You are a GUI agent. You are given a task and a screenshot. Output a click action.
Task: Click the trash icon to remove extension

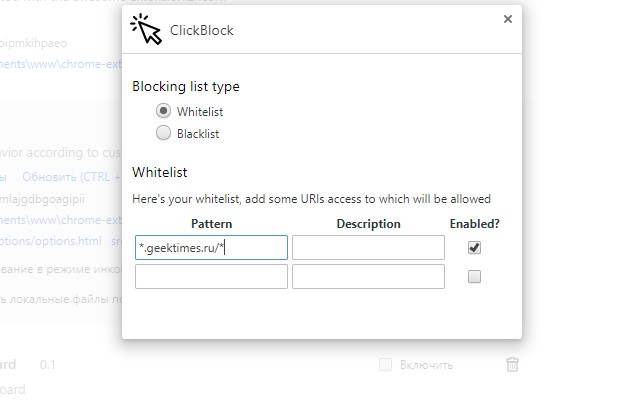pos(512,365)
